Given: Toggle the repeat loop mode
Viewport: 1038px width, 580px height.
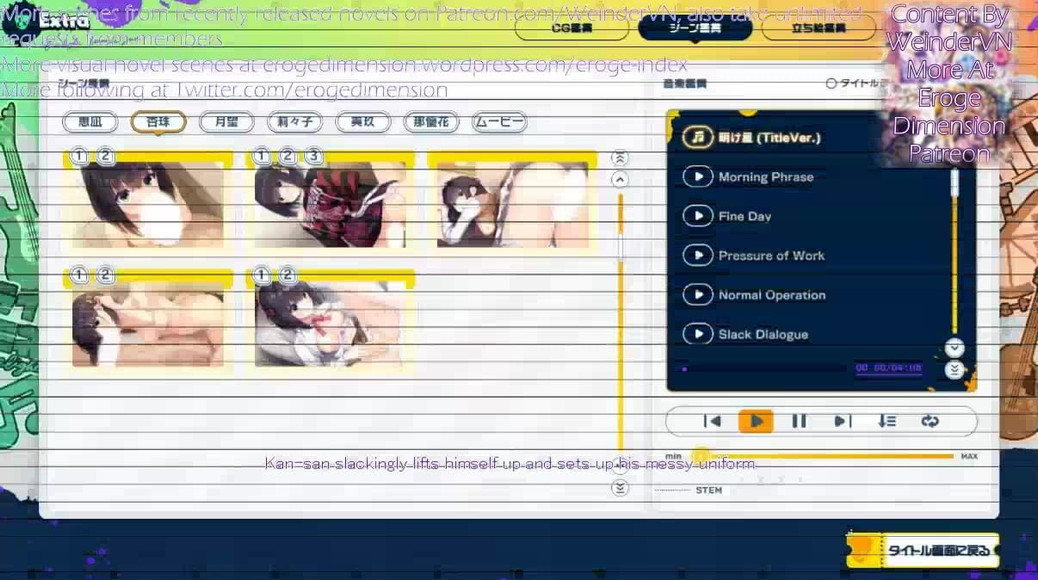Looking at the screenshot, I should [x=930, y=421].
